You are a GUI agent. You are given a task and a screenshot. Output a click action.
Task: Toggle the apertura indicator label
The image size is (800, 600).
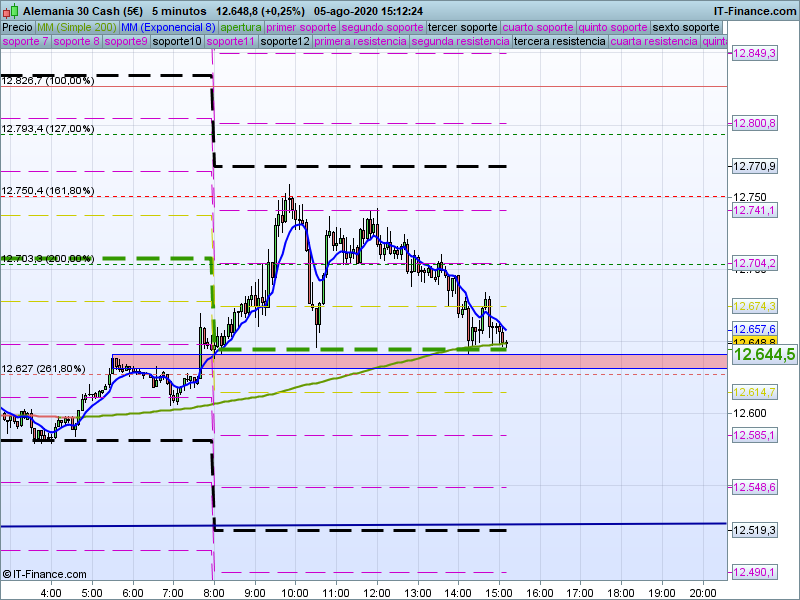pyautogui.click(x=241, y=27)
